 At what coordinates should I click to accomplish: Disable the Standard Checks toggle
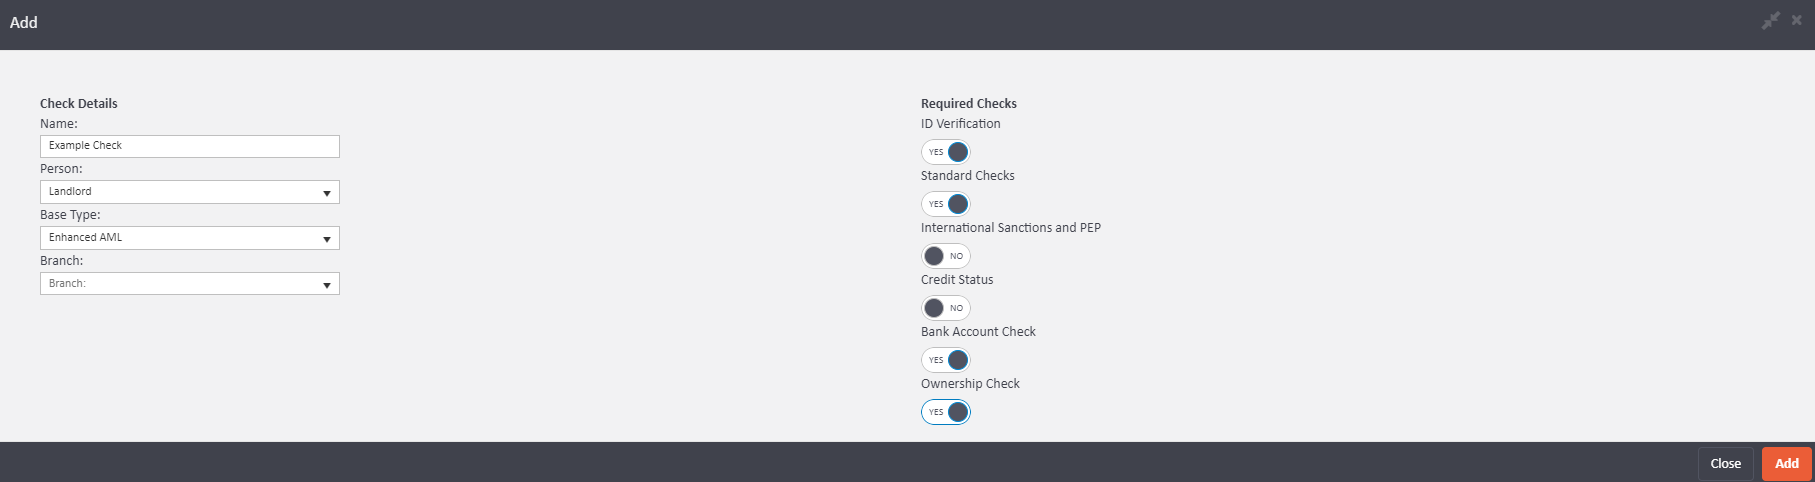point(946,204)
